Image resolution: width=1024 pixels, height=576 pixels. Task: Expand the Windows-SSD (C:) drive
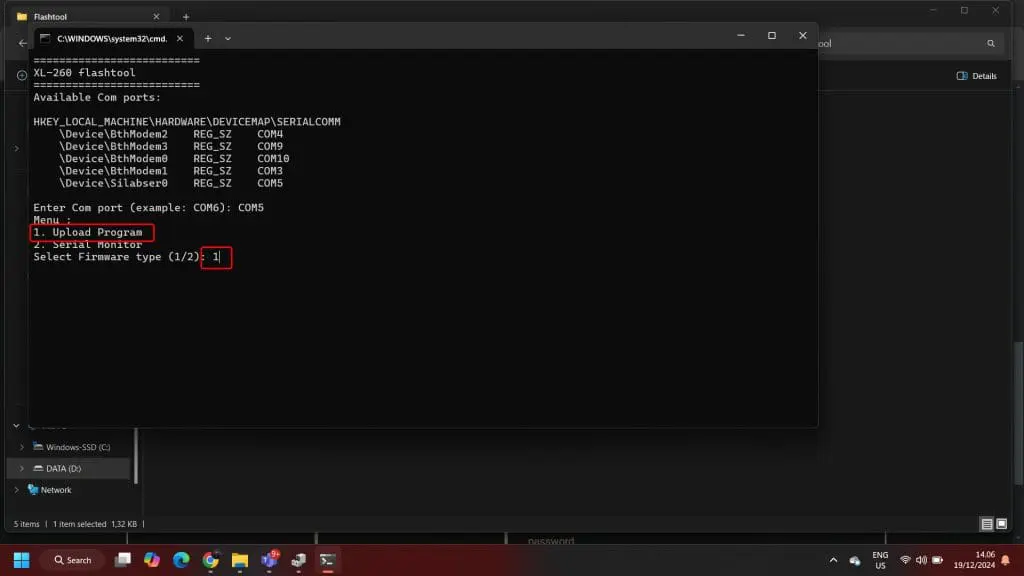coord(22,447)
